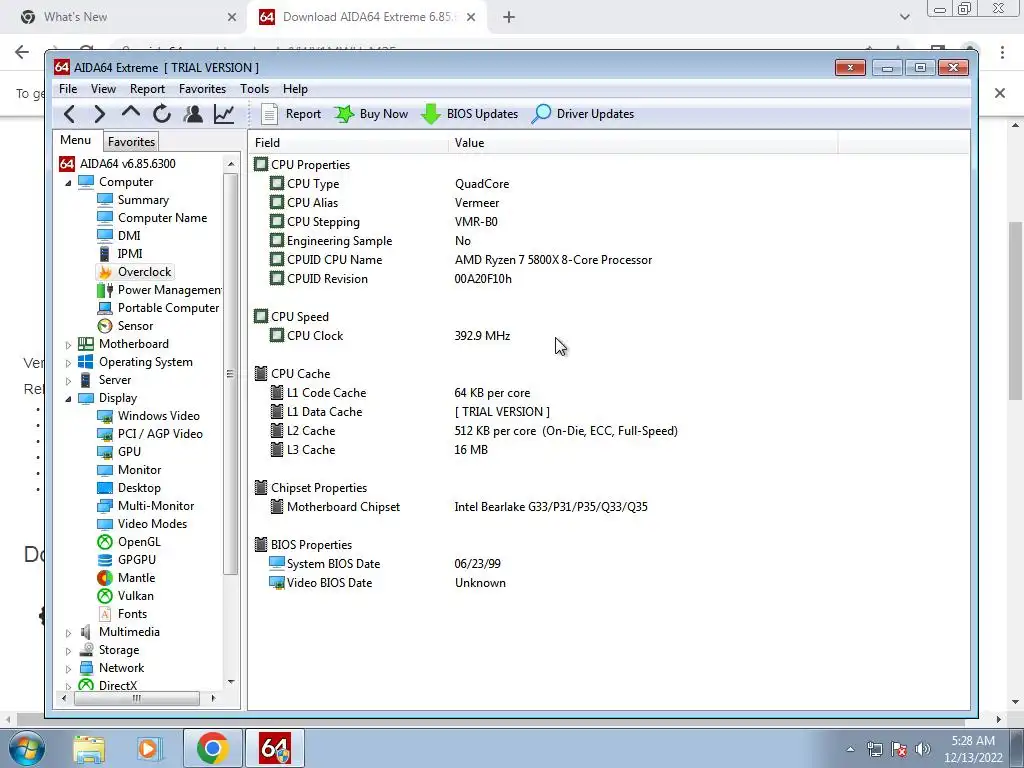Open the Windows Start menu orb
Screen dimensions: 1024x768
pyautogui.click(x=27, y=748)
